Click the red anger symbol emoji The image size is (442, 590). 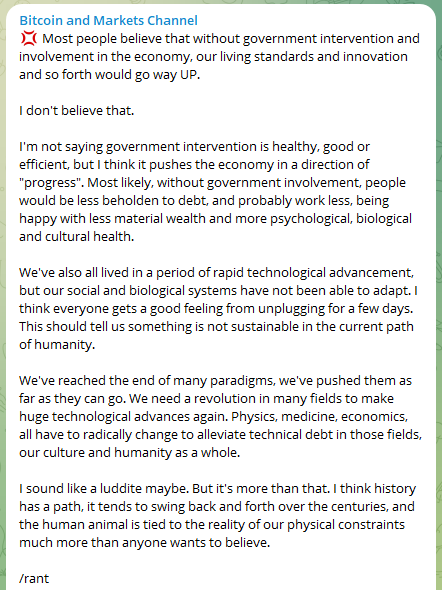point(29,38)
